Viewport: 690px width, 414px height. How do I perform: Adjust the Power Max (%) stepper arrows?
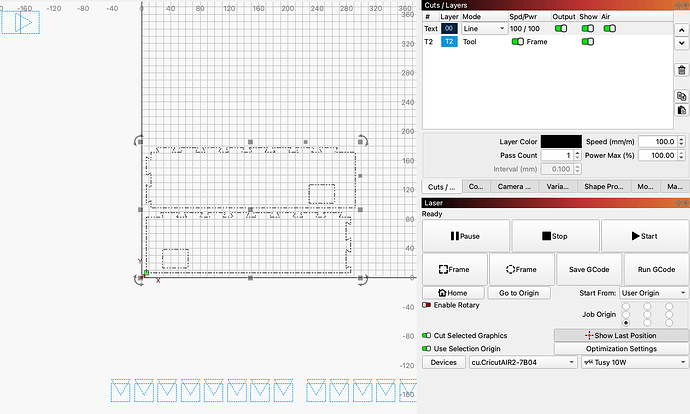[x=681, y=155]
